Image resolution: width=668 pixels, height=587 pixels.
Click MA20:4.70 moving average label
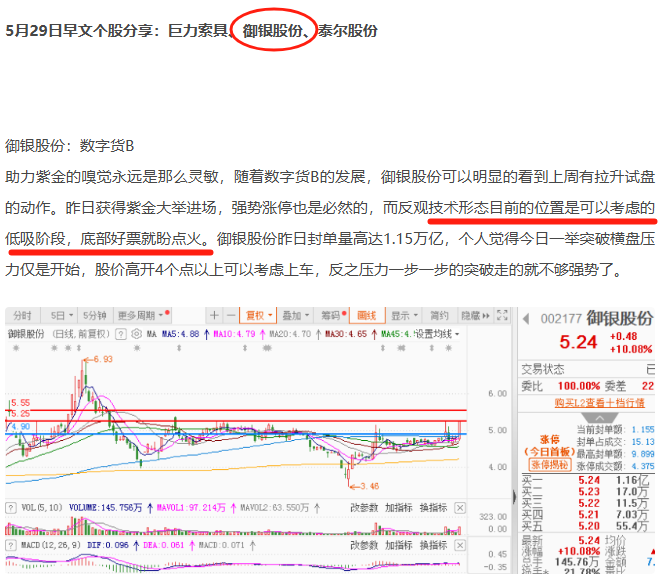(290, 334)
